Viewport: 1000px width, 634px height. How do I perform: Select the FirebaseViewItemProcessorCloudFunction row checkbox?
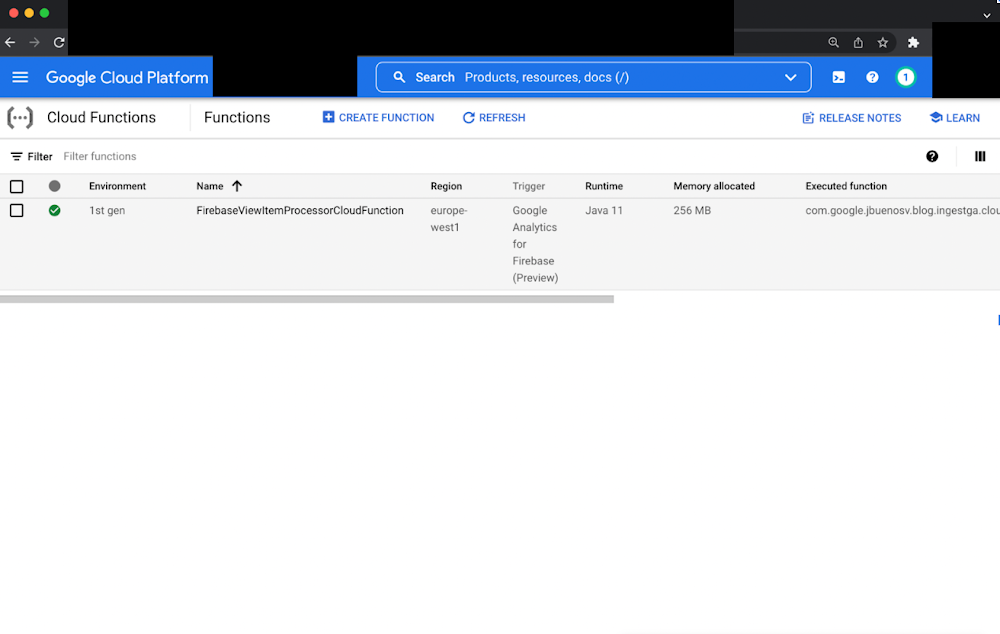pos(17,210)
